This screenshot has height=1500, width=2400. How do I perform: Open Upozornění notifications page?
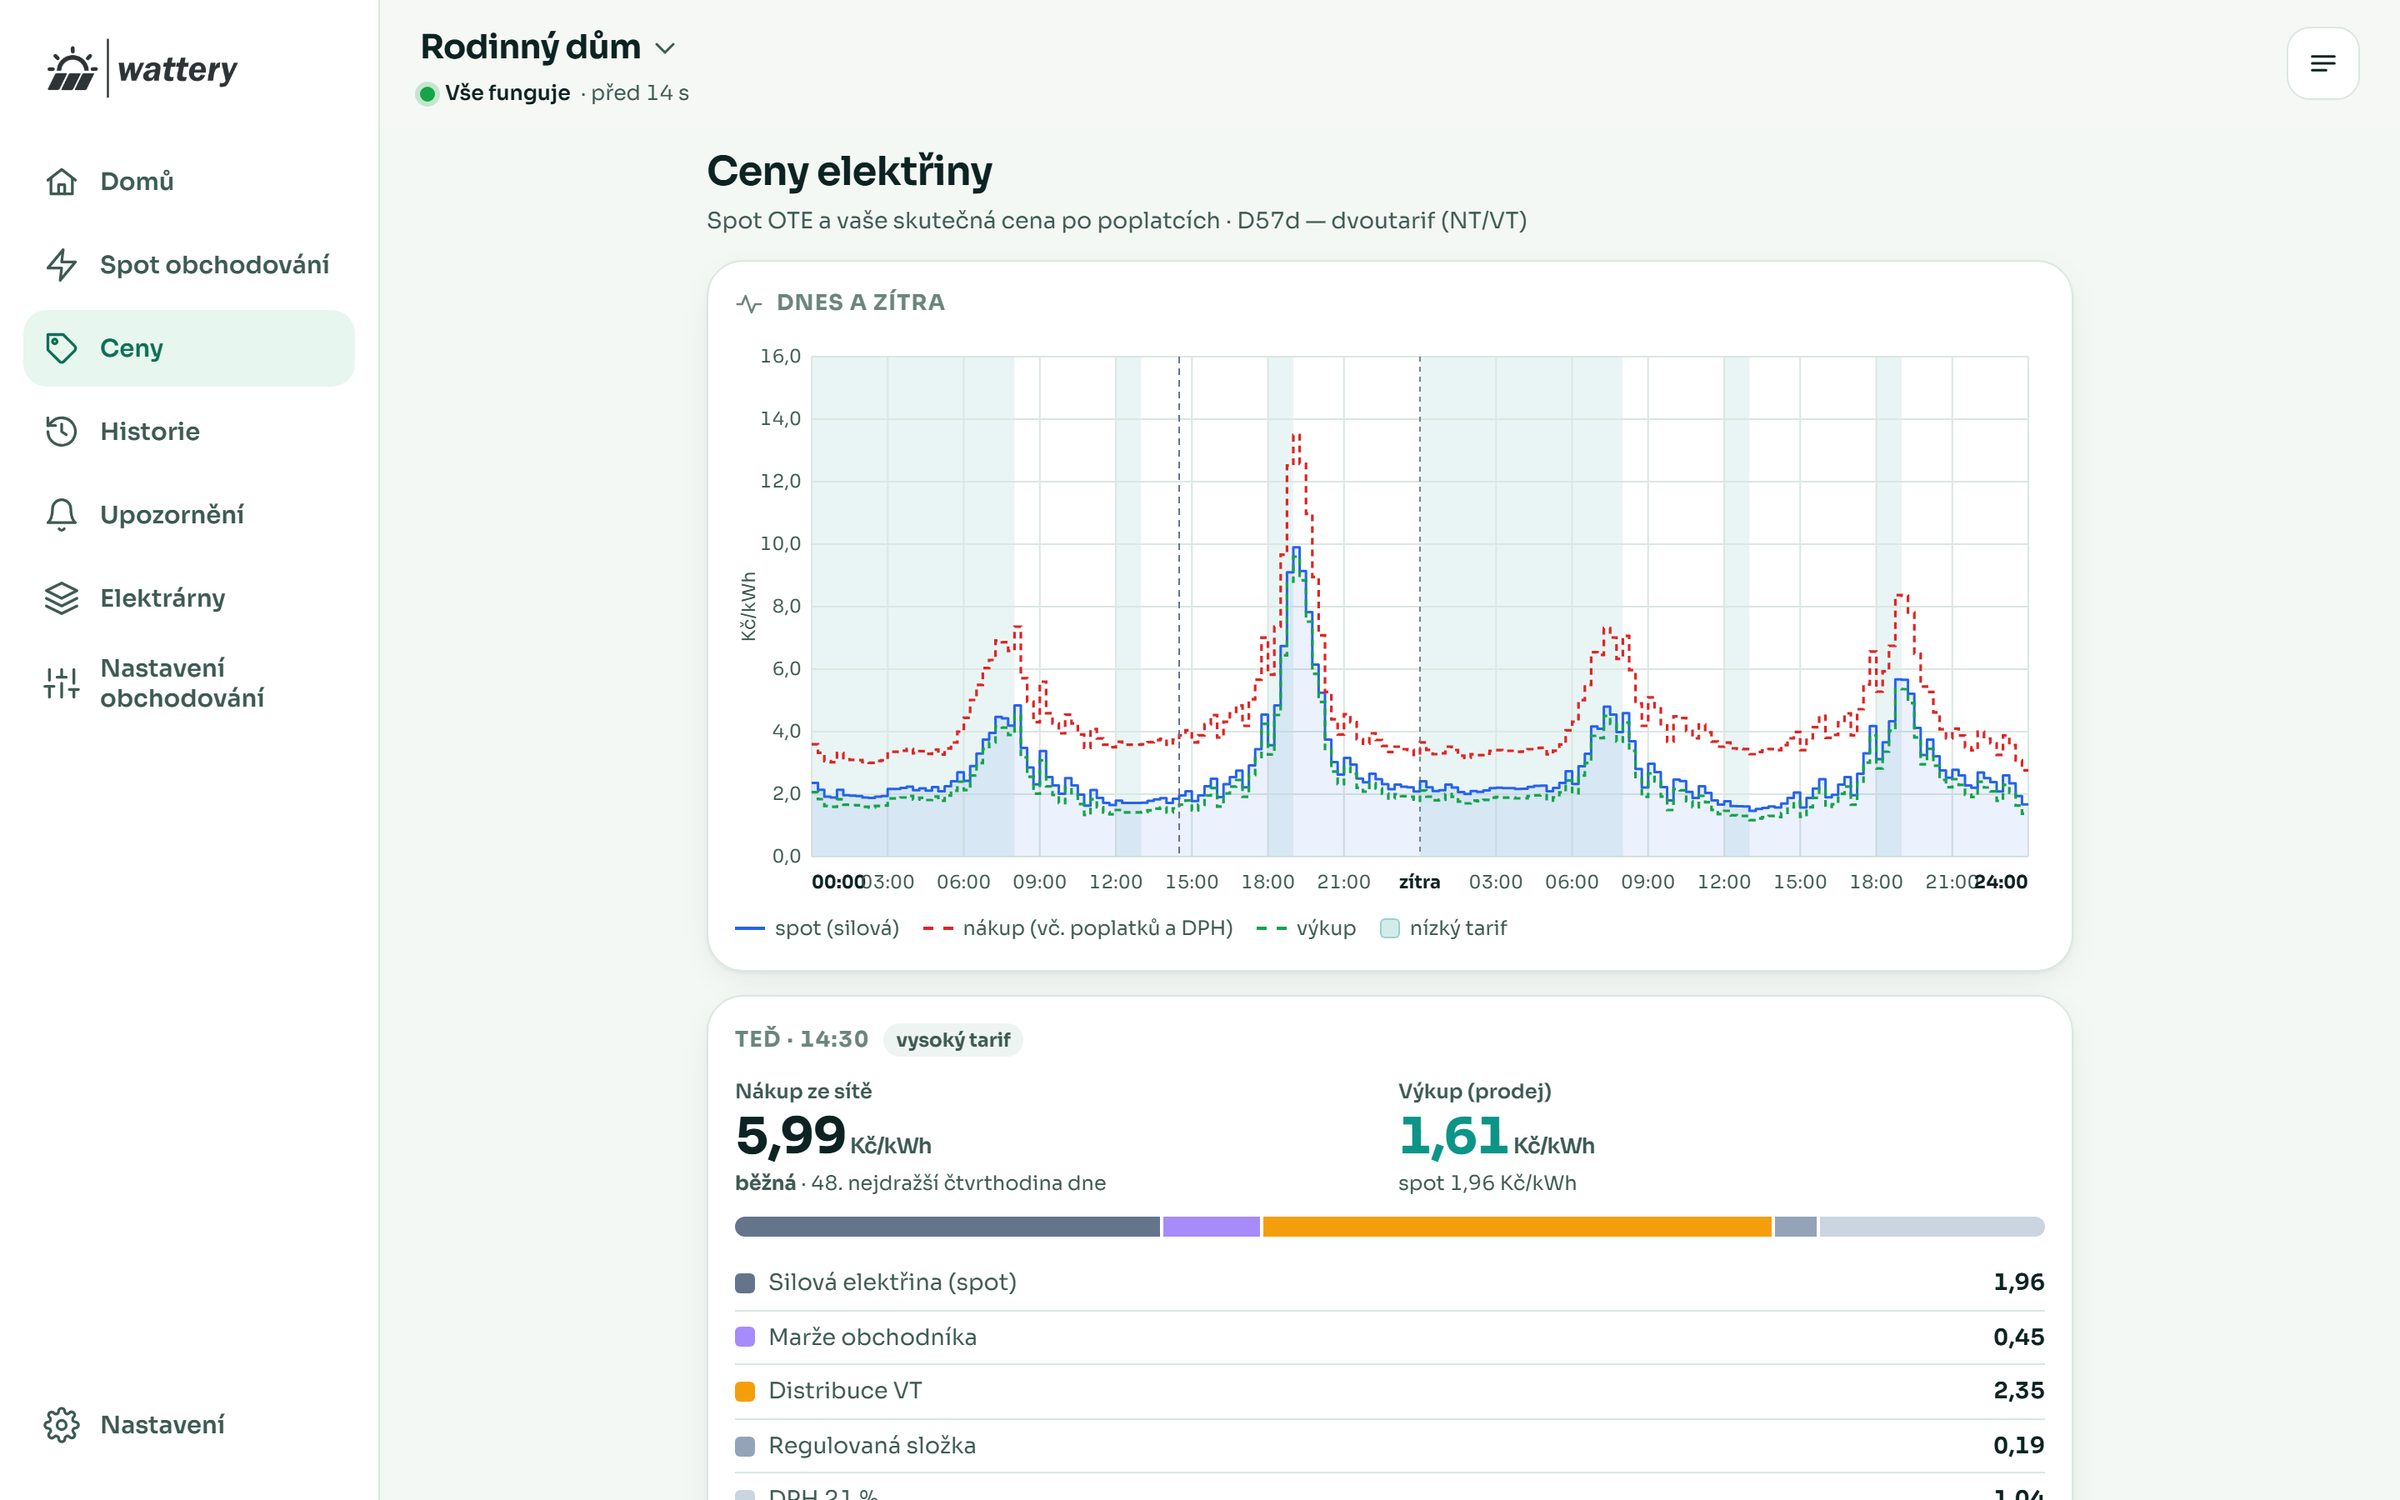[x=189, y=514]
